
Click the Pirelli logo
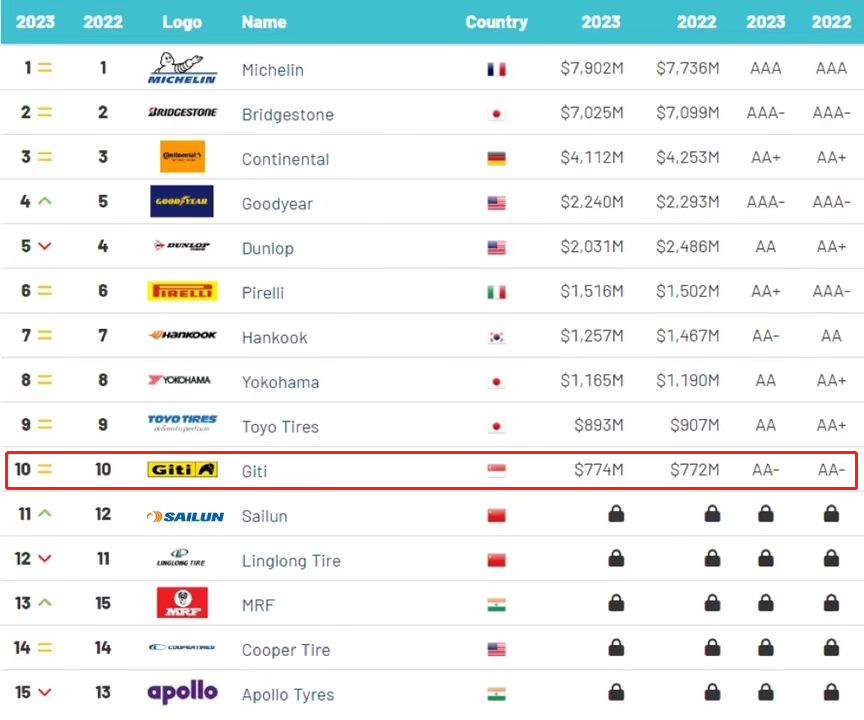tap(182, 291)
